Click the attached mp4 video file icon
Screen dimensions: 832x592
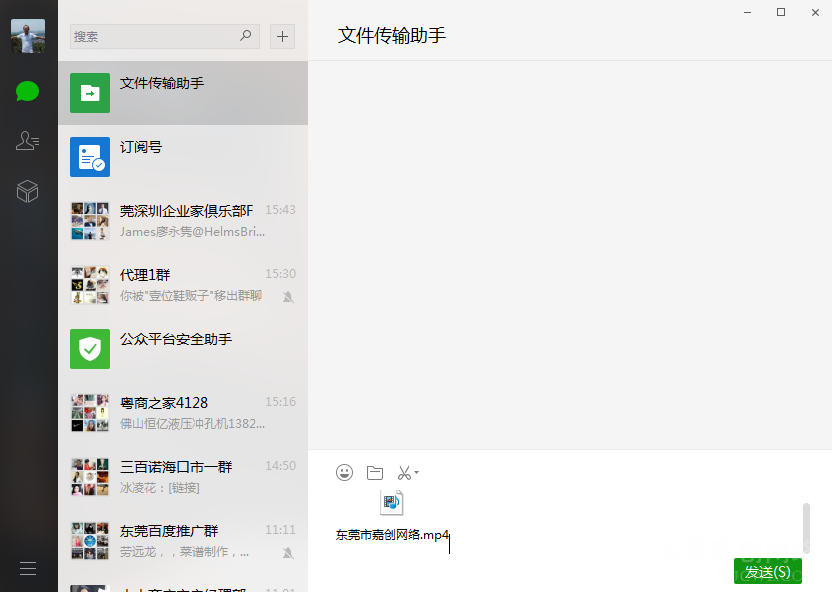point(392,503)
